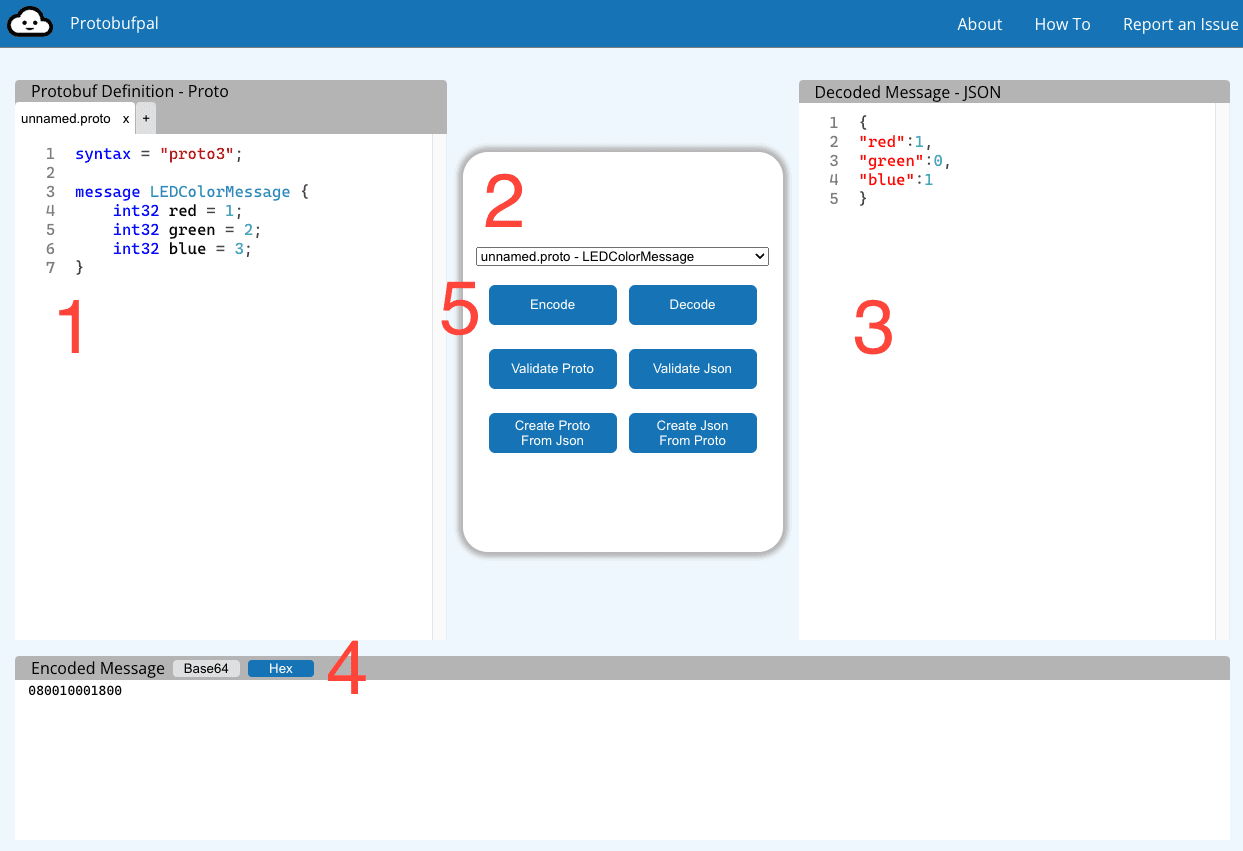Image resolution: width=1243 pixels, height=851 pixels.
Task: Click line 4 in the JSON editor
Action: pyautogui.click(x=893, y=180)
